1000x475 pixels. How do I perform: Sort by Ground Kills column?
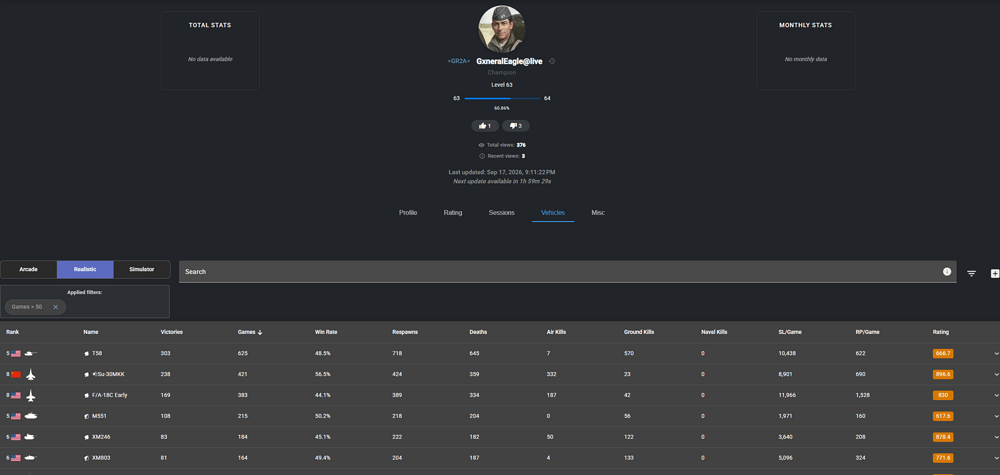(638, 332)
